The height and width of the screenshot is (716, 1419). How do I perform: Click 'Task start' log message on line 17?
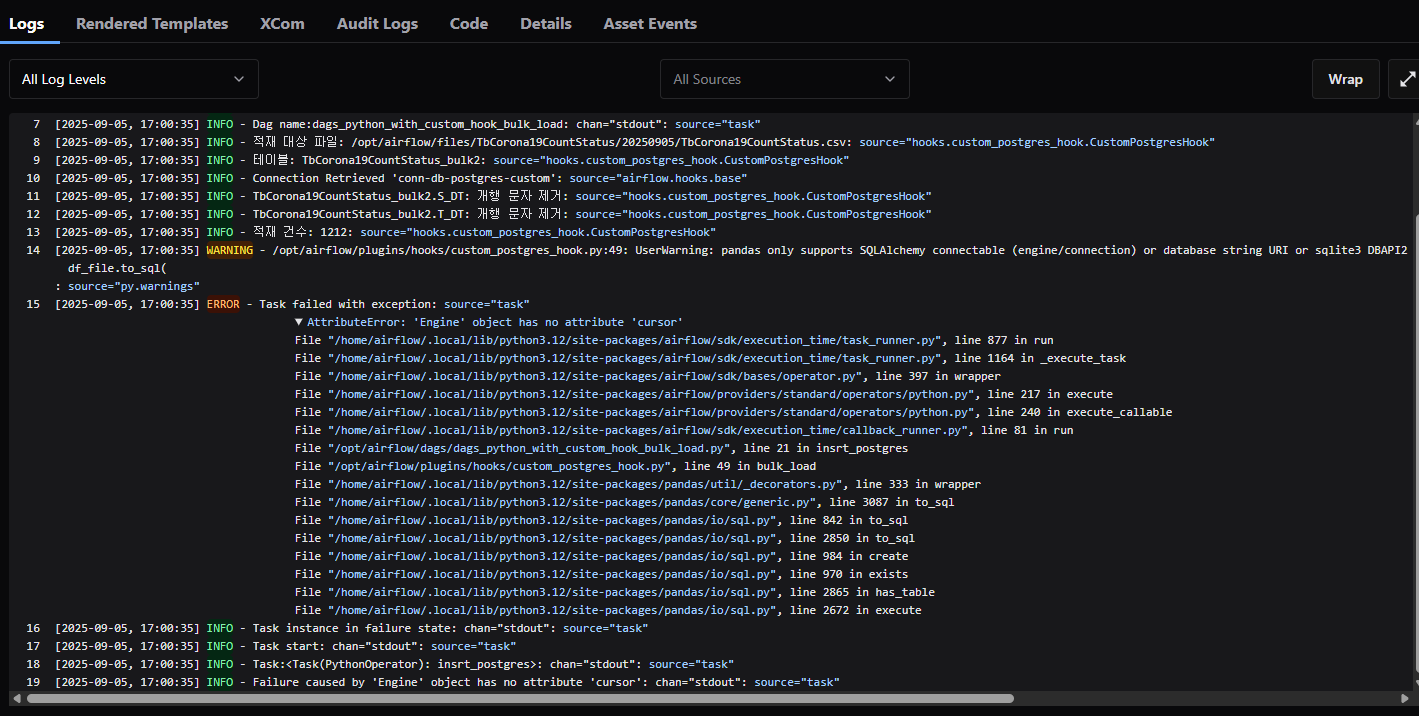pos(288,646)
